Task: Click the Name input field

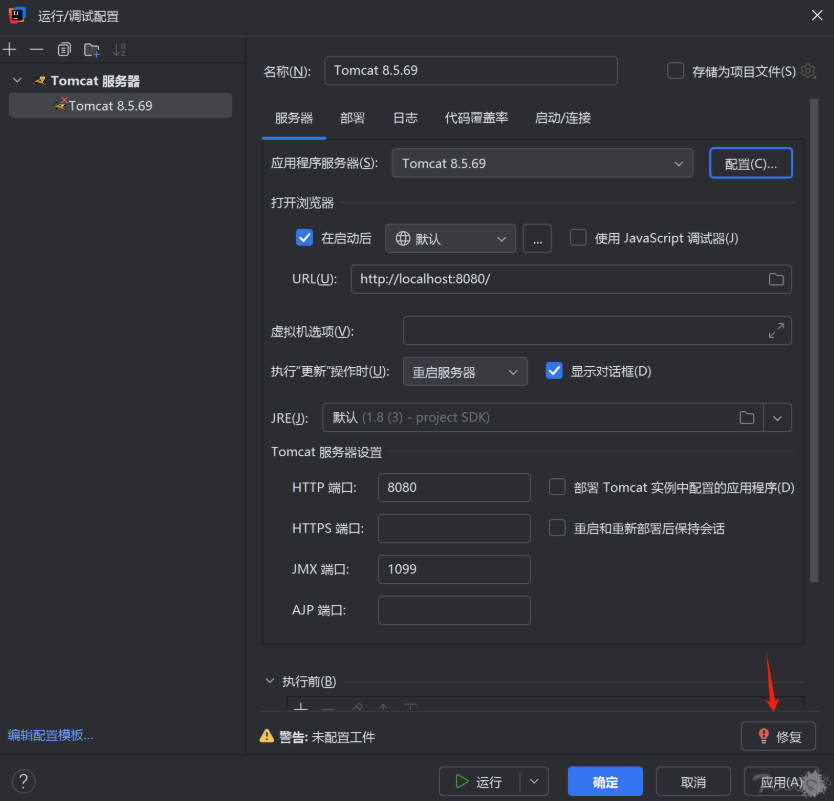Action: click(471, 70)
